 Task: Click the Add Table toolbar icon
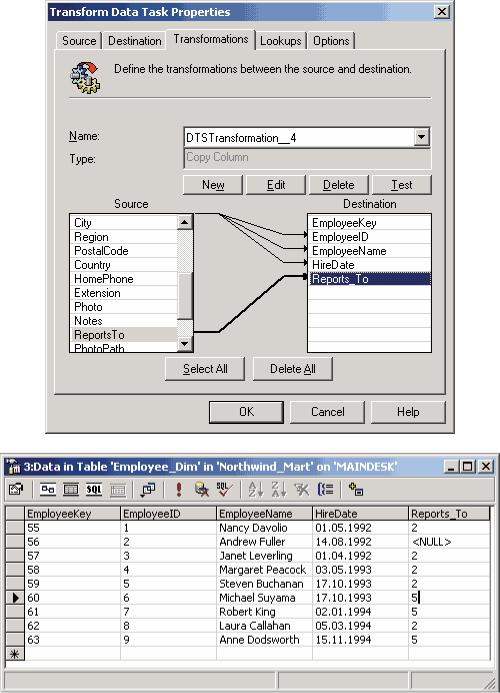(356, 489)
